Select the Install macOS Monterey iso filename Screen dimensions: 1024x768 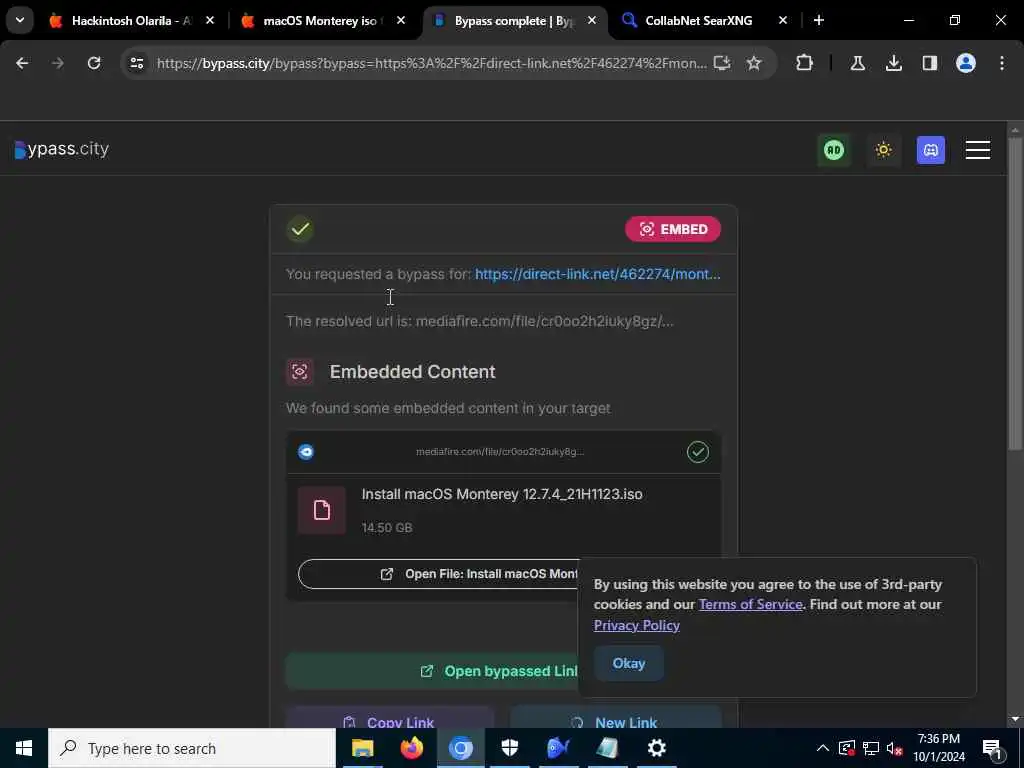coord(502,494)
